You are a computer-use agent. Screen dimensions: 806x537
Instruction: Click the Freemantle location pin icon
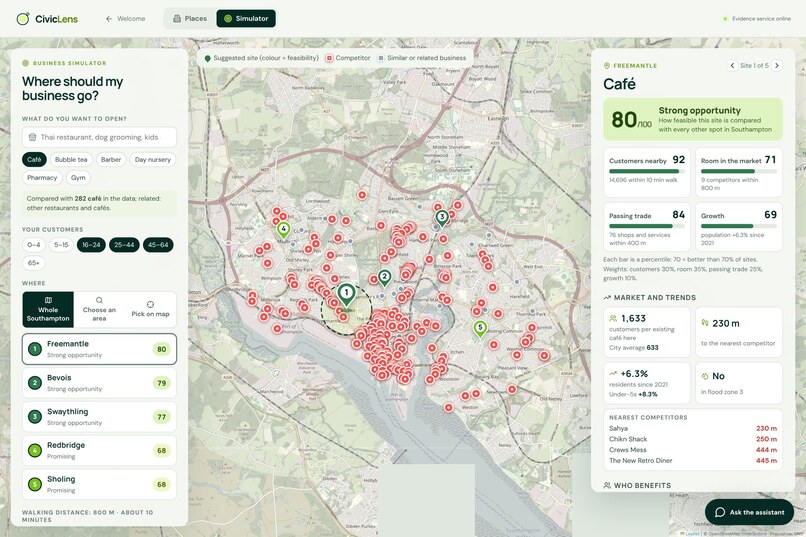[607, 66]
